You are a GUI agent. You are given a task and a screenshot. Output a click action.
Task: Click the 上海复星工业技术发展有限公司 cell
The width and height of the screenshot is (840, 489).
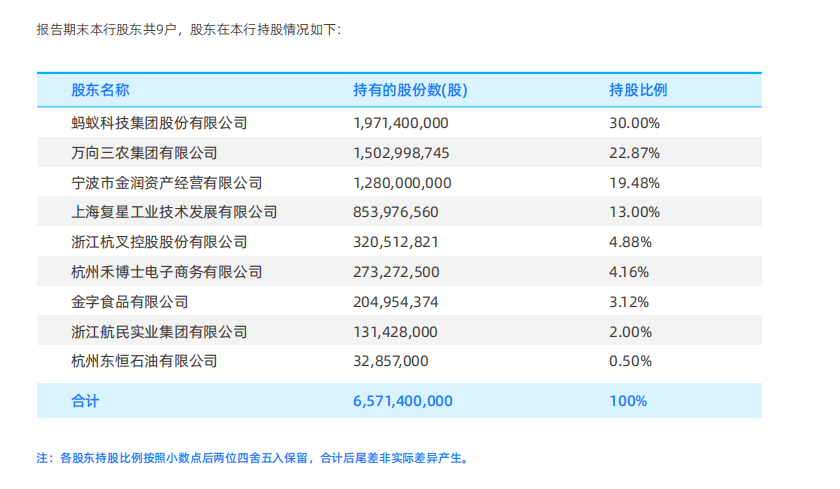coord(174,212)
